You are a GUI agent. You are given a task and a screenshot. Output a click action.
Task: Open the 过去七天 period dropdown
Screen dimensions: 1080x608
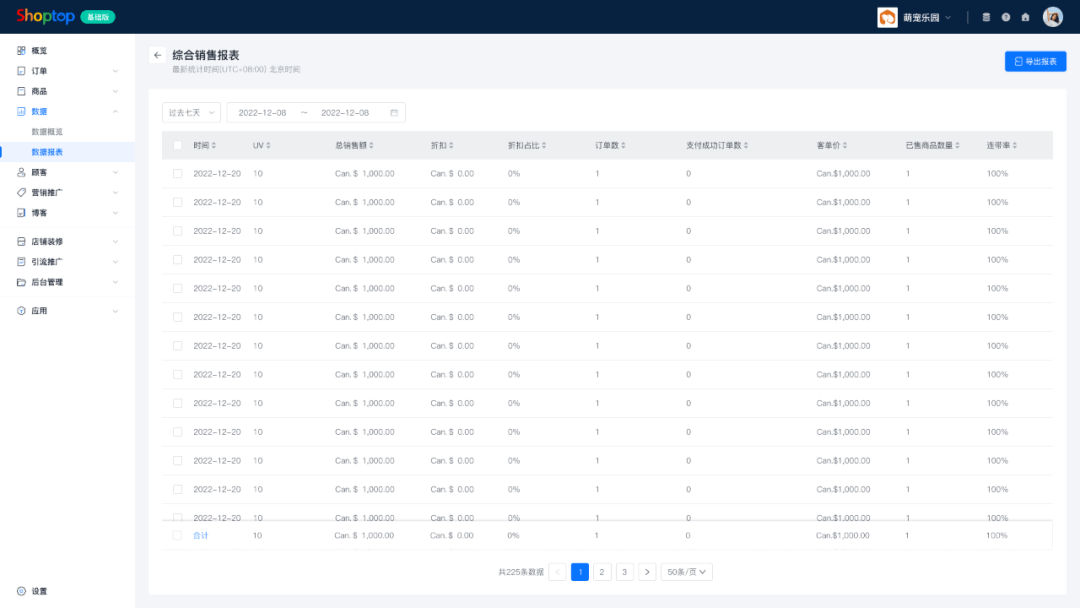coord(191,113)
